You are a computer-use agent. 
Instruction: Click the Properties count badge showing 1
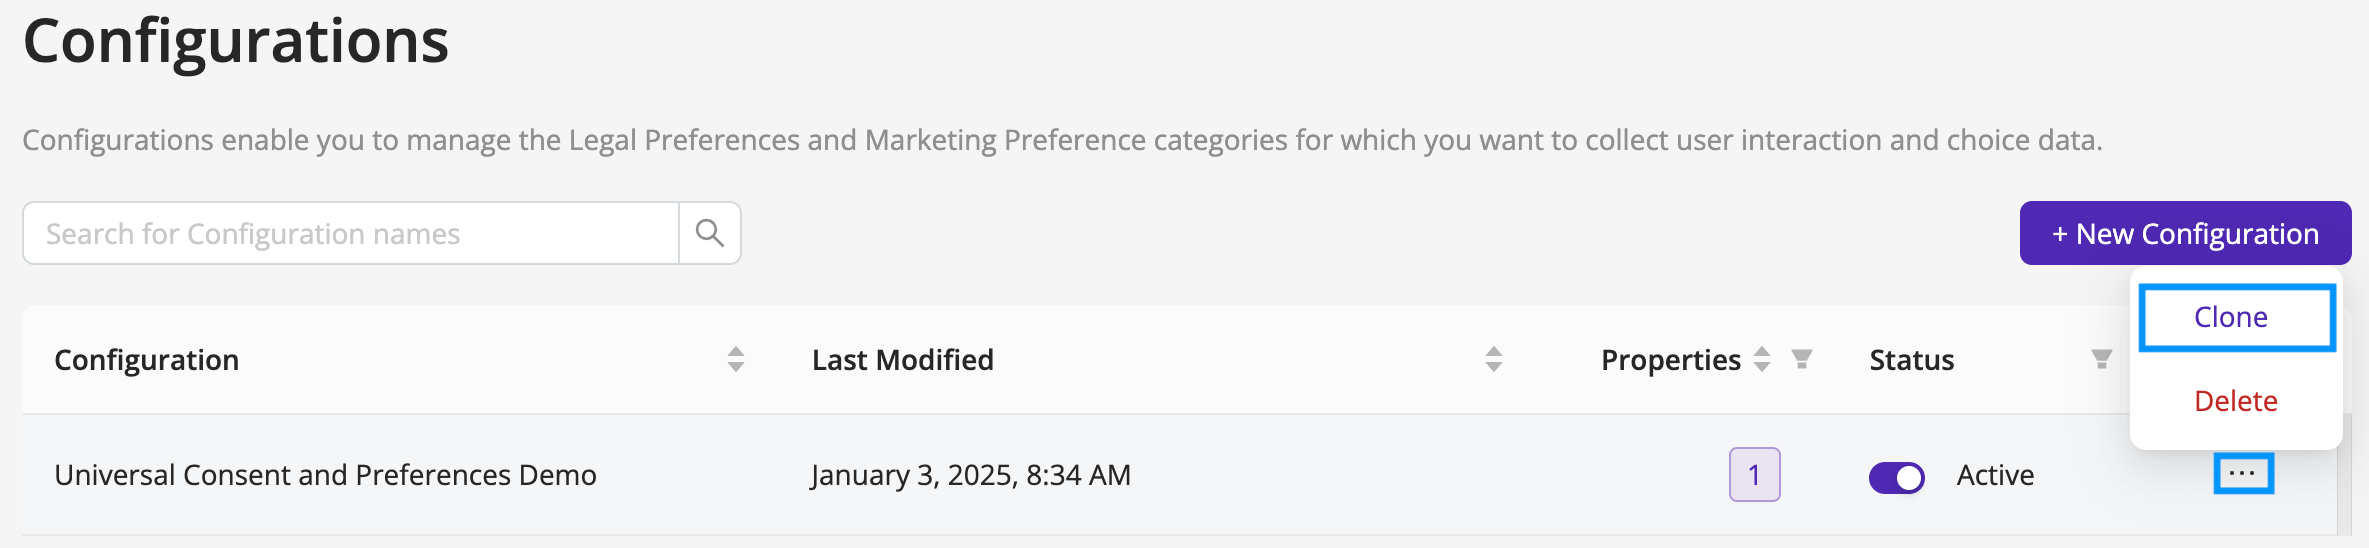pos(1754,474)
